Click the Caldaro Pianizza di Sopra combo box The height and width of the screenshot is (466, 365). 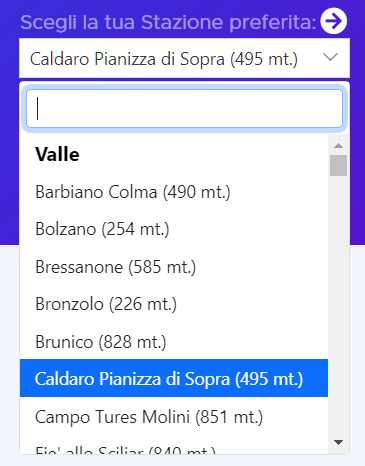(x=184, y=58)
